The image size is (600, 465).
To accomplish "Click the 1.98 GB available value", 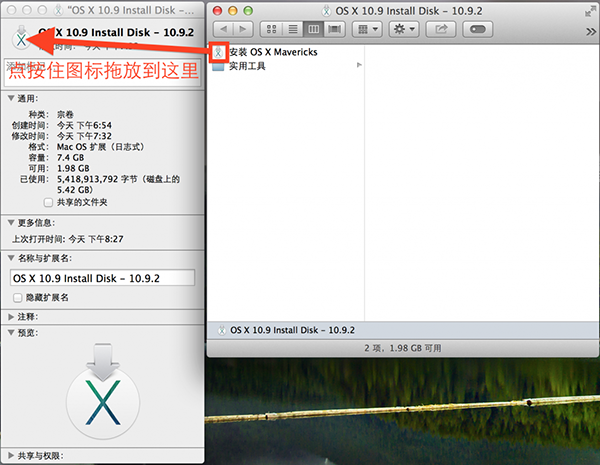I will tap(73, 168).
